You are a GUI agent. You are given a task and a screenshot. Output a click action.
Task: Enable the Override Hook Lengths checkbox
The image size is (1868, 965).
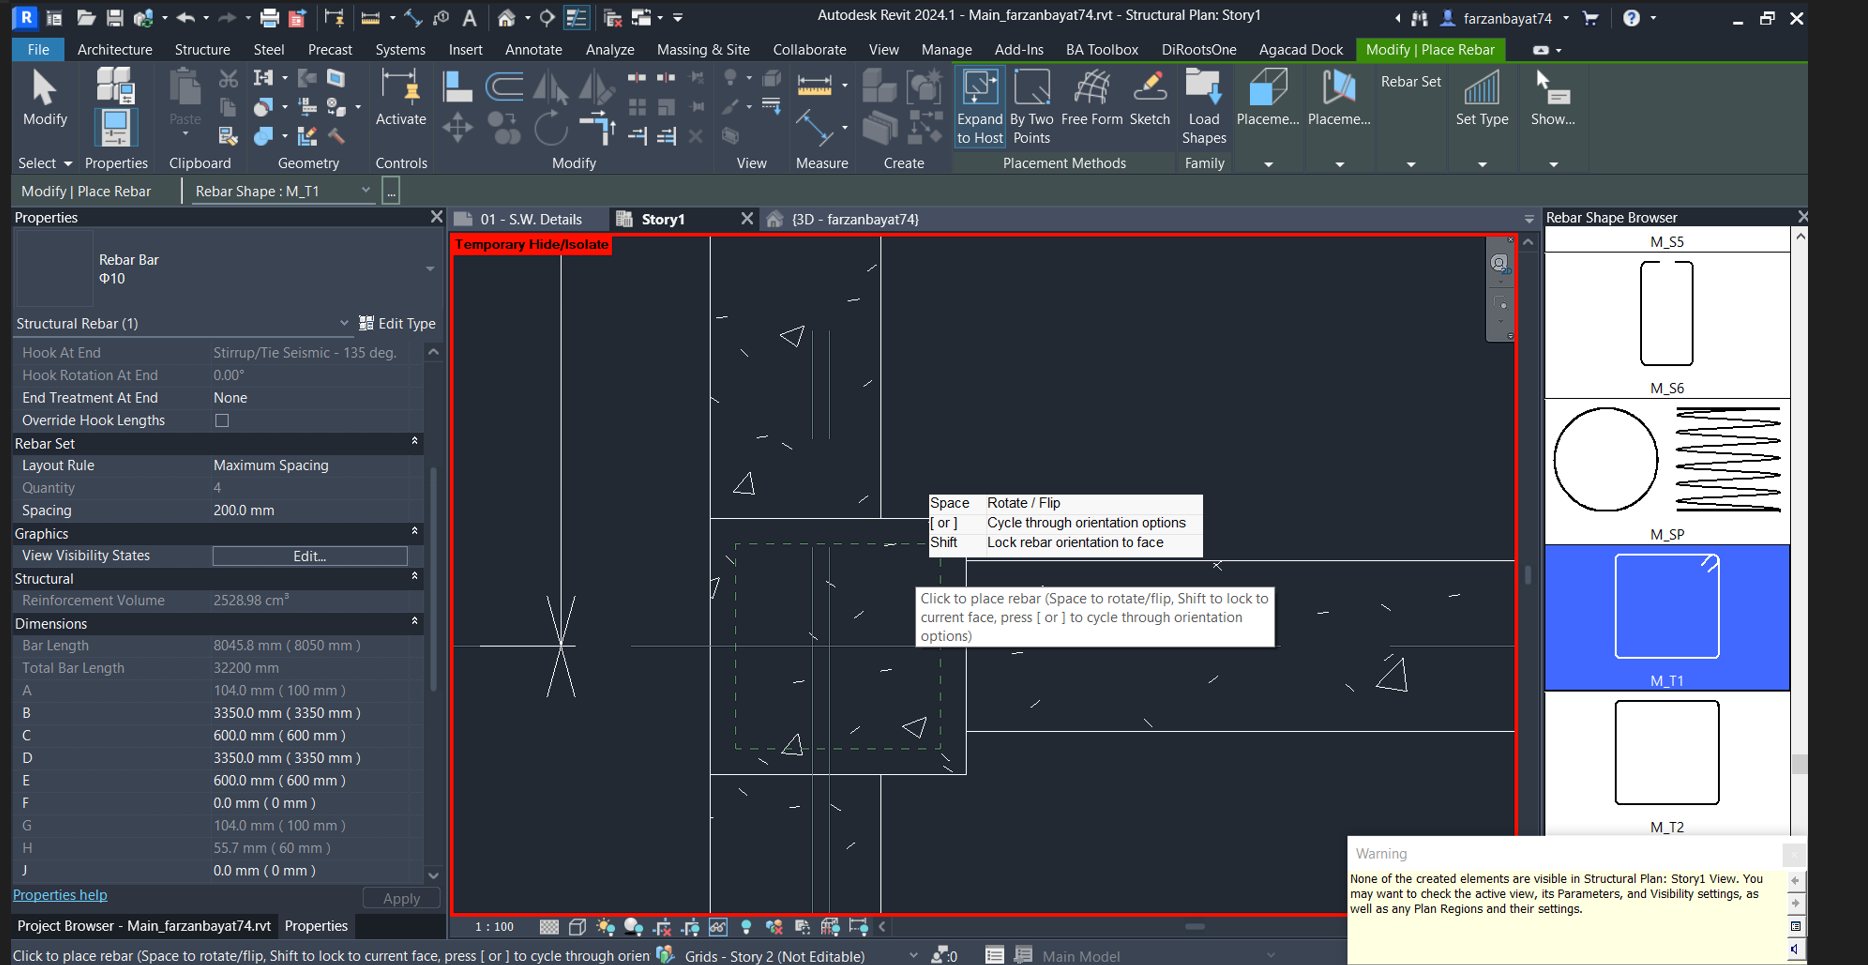tap(221, 420)
